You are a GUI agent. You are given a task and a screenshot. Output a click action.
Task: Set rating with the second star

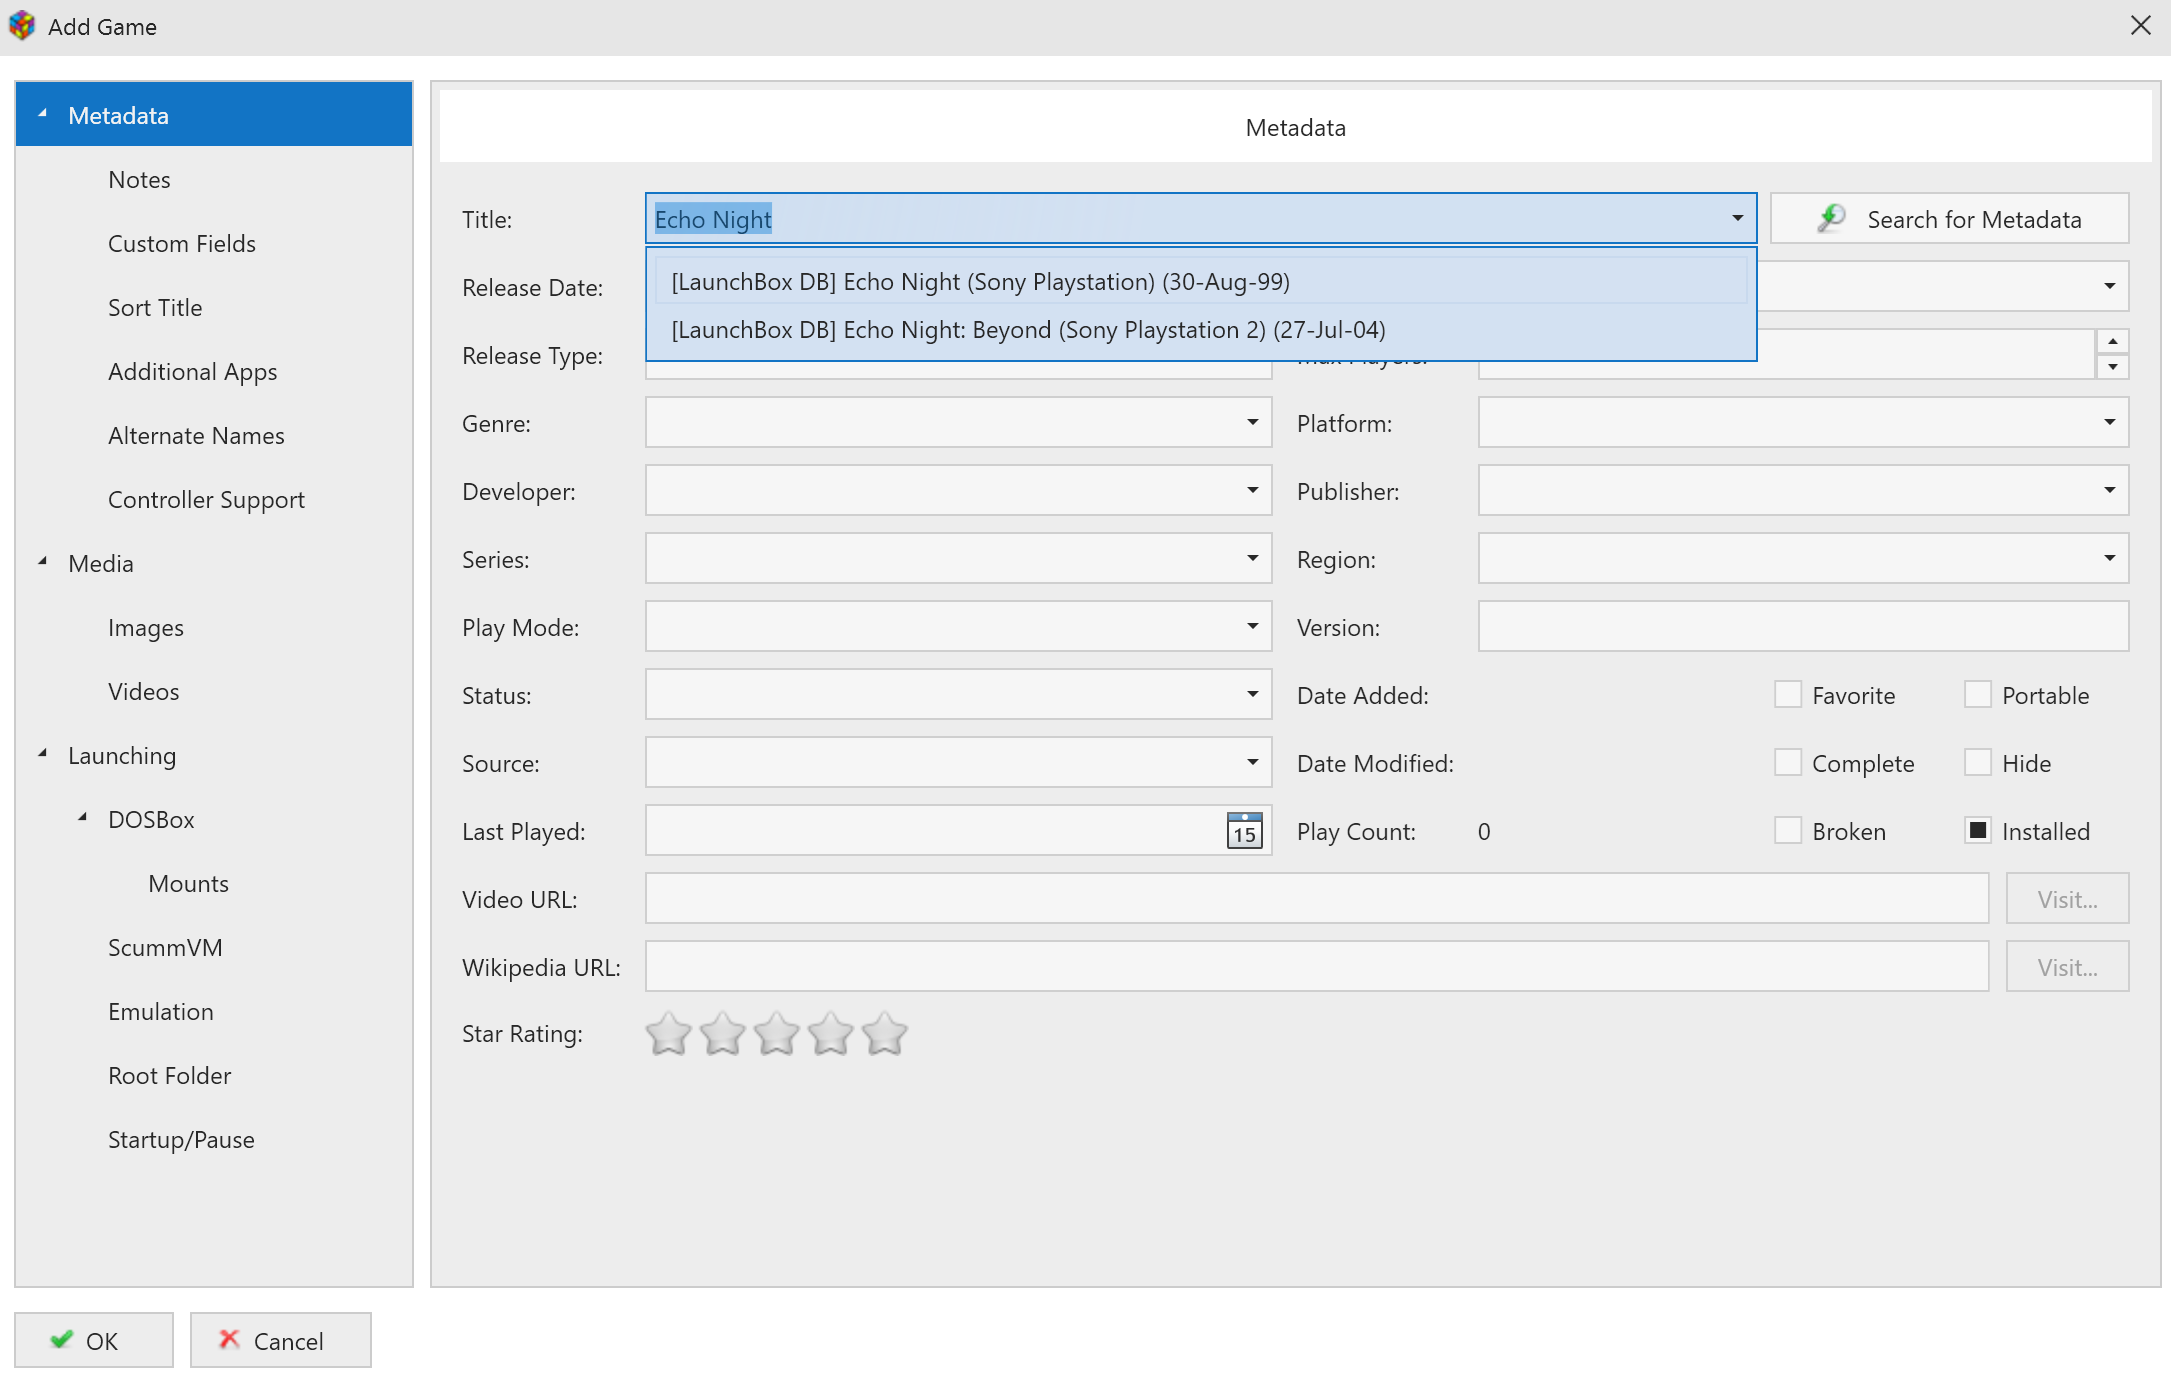tap(722, 1034)
